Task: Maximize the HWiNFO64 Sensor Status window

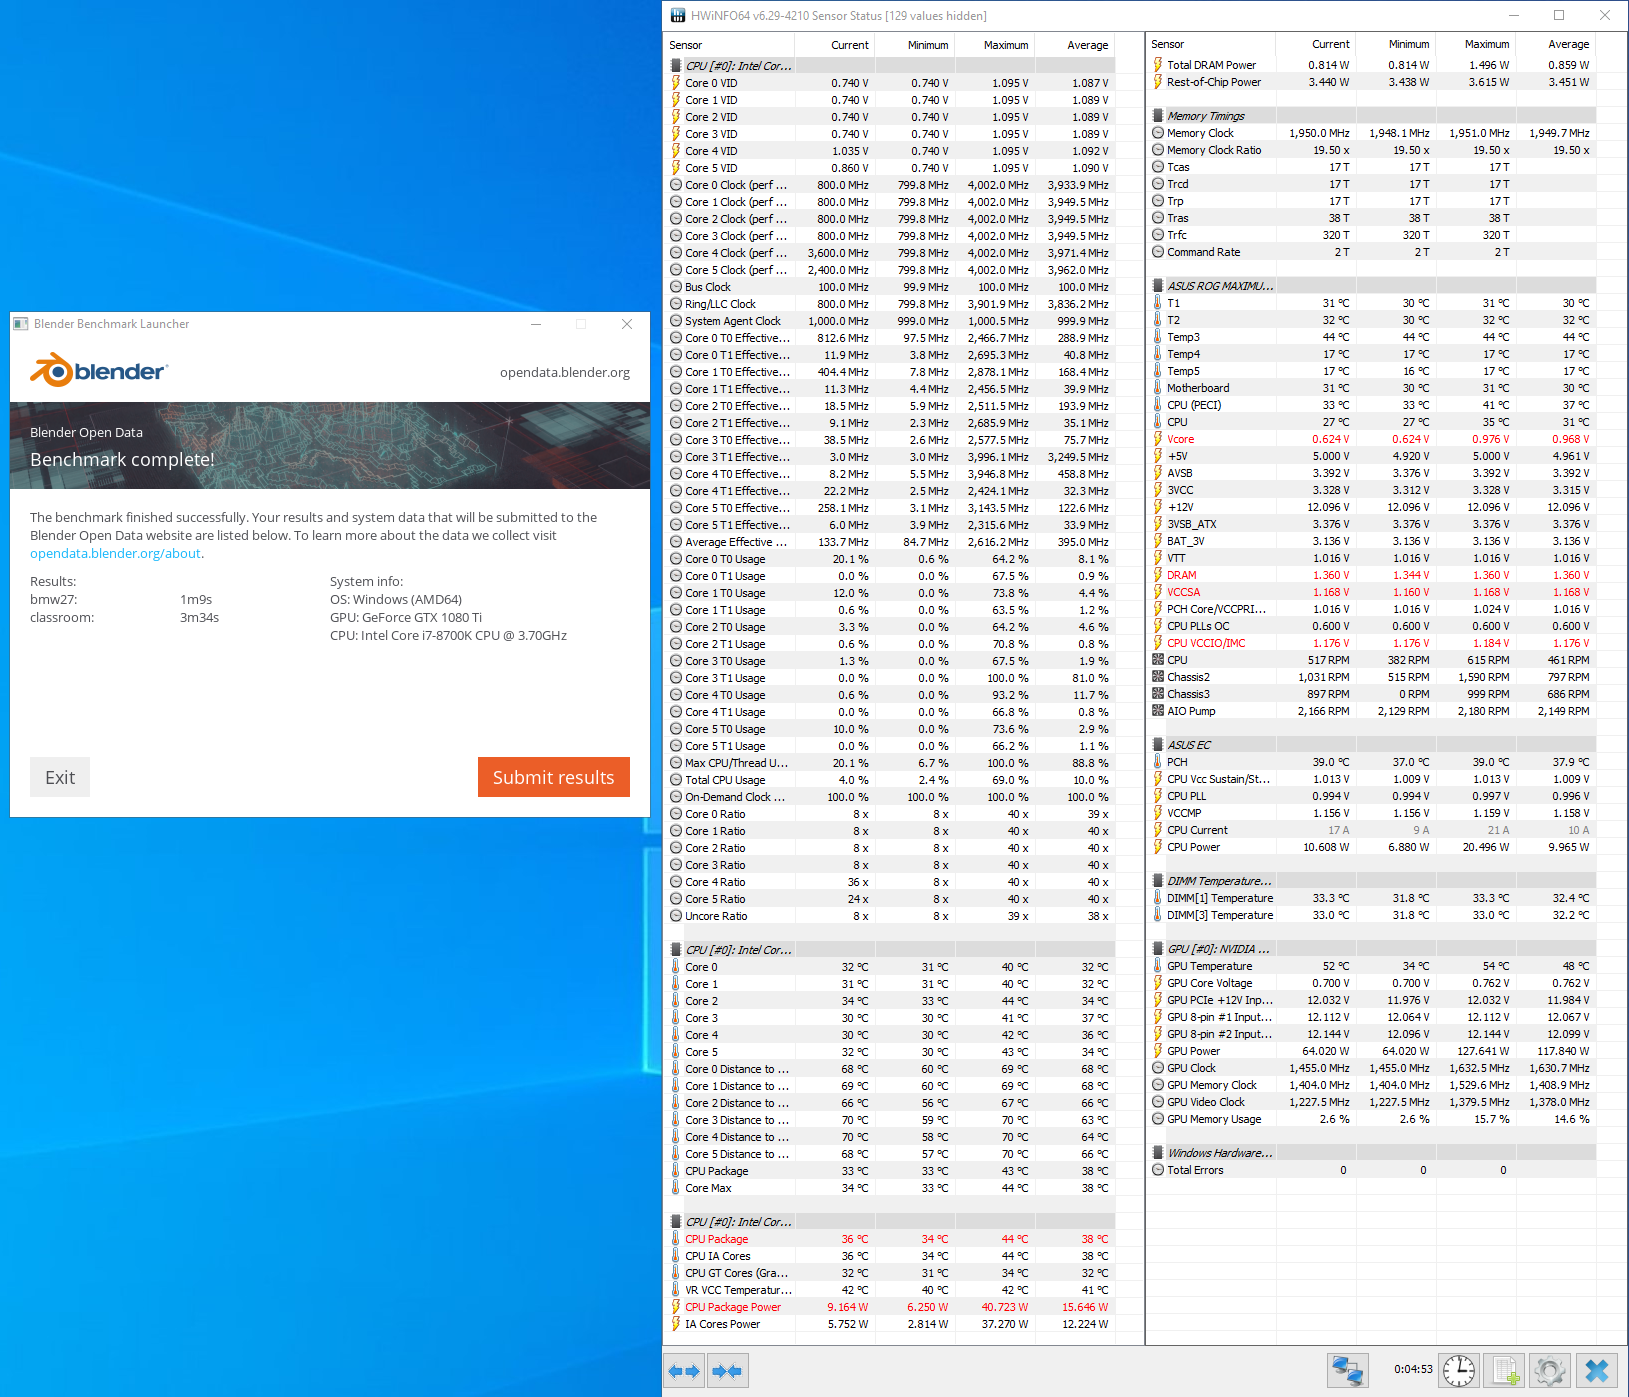Action: point(1559,15)
